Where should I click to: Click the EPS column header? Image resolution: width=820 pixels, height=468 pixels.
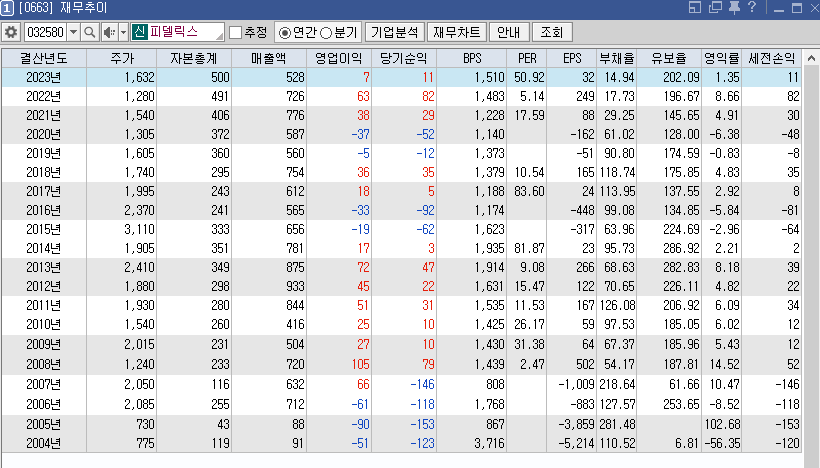(x=572, y=58)
